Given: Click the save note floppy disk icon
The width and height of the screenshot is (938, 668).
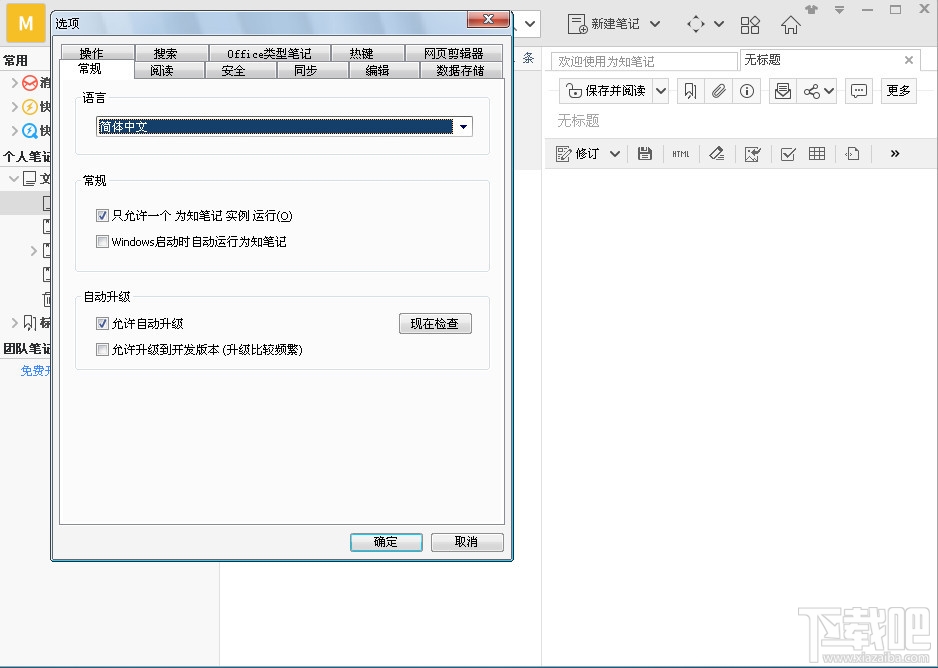Looking at the screenshot, I should coord(645,153).
